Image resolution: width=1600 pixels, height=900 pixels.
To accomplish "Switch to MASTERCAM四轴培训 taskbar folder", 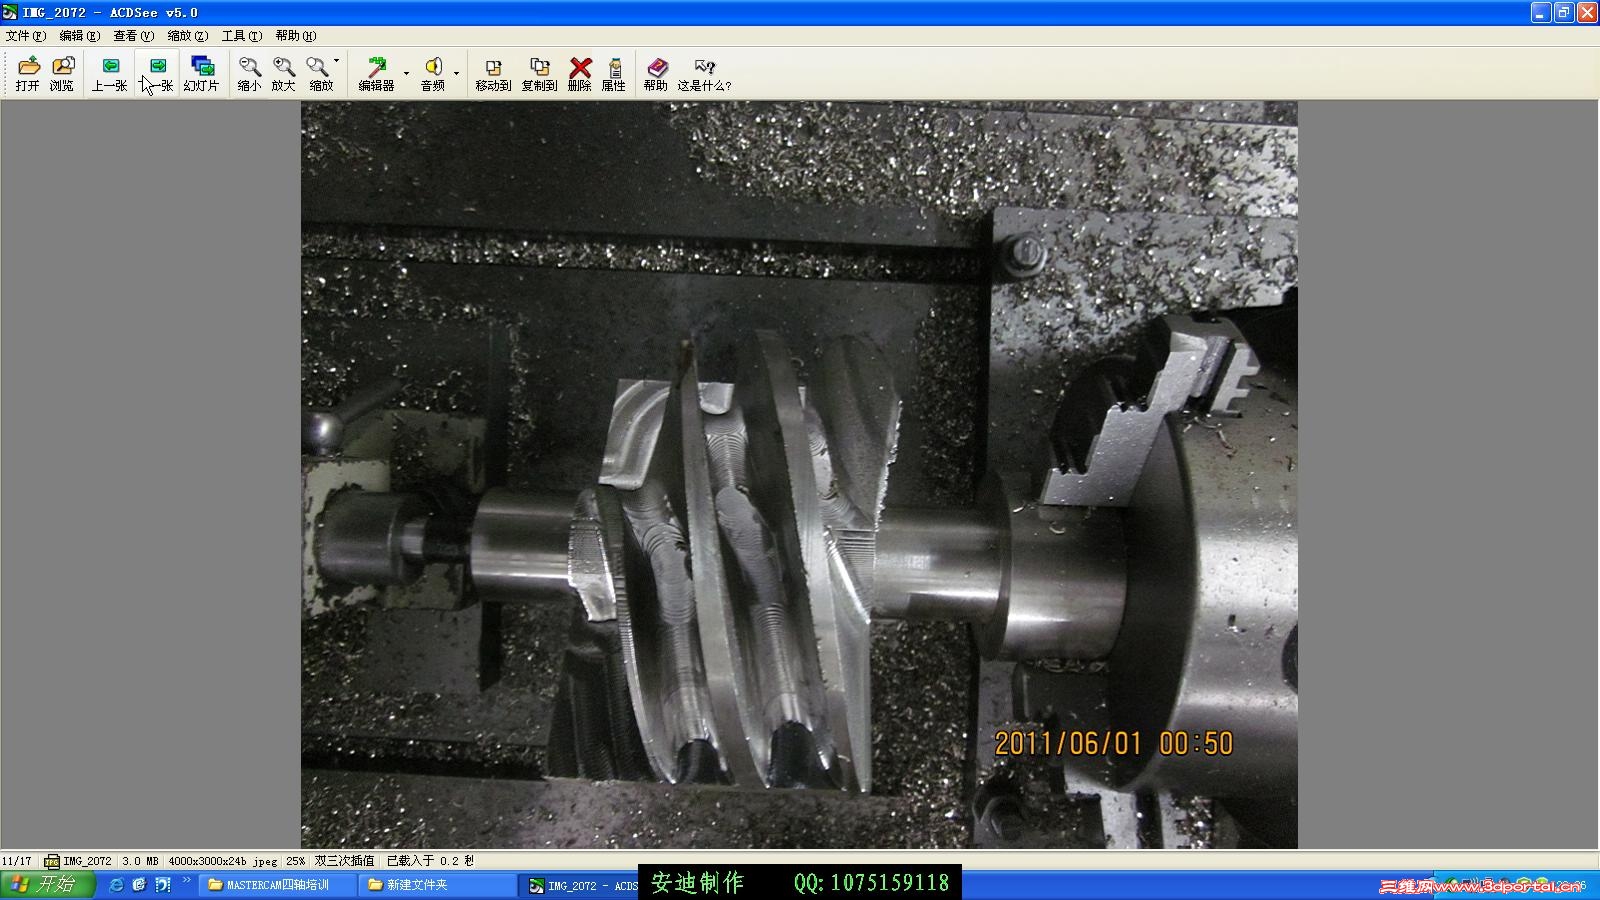I will [278, 885].
